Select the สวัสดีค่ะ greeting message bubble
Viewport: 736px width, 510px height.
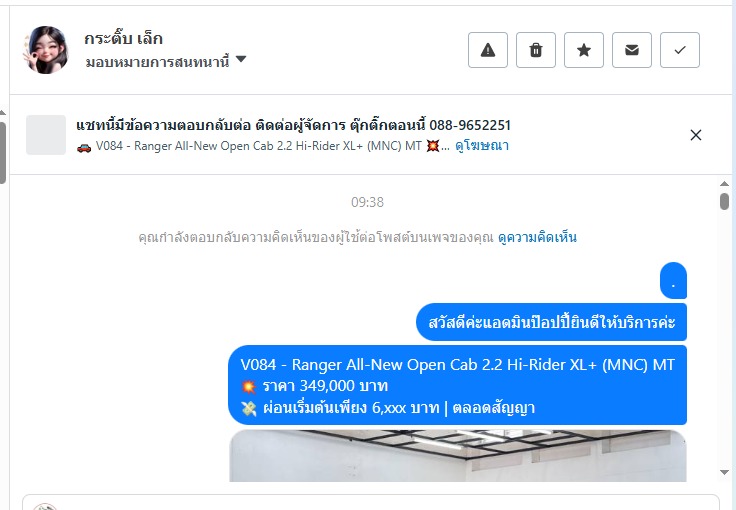coord(551,322)
